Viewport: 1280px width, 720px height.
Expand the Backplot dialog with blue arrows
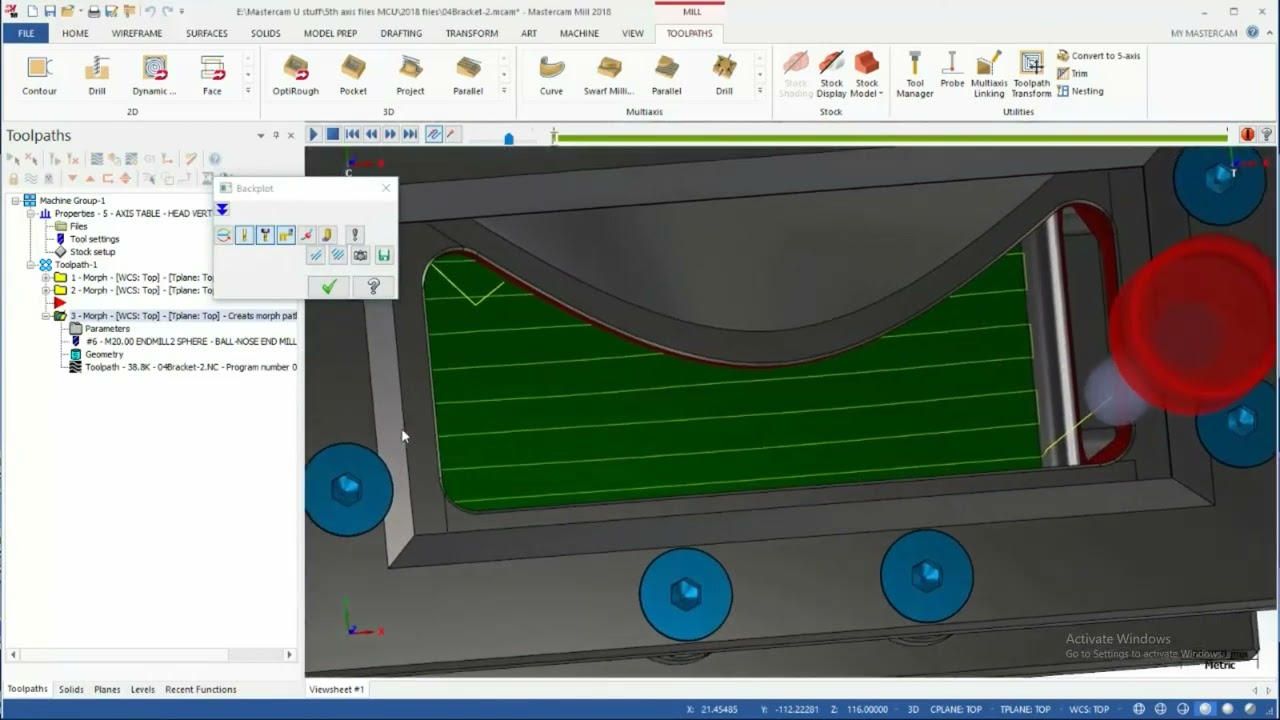(x=222, y=209)
